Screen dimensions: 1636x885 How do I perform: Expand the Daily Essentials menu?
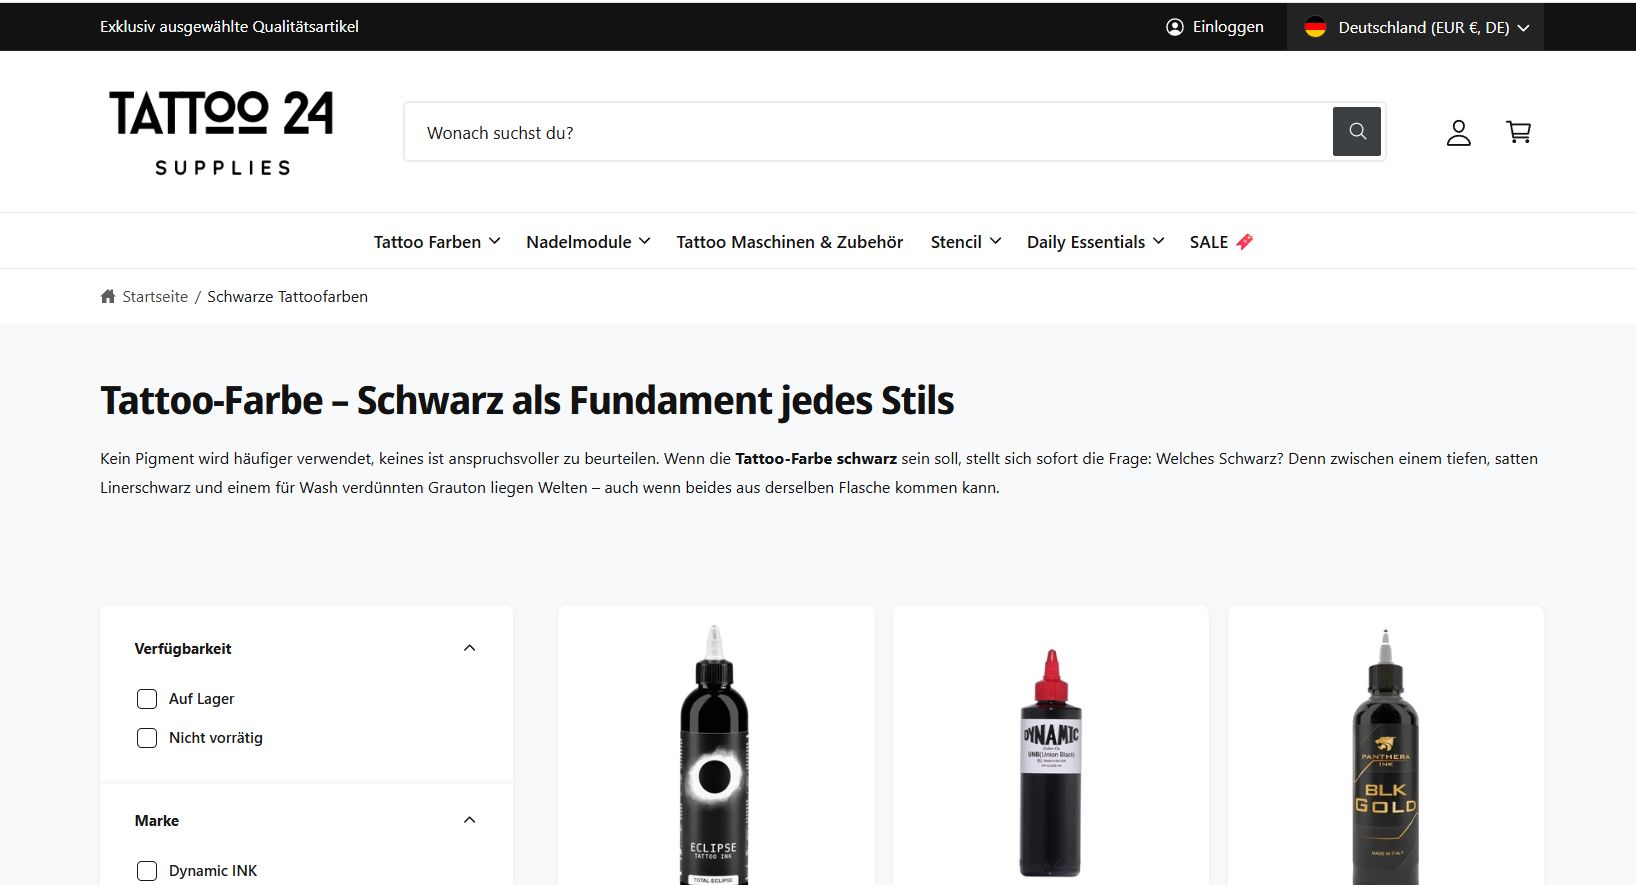[x=1096, y=242]
